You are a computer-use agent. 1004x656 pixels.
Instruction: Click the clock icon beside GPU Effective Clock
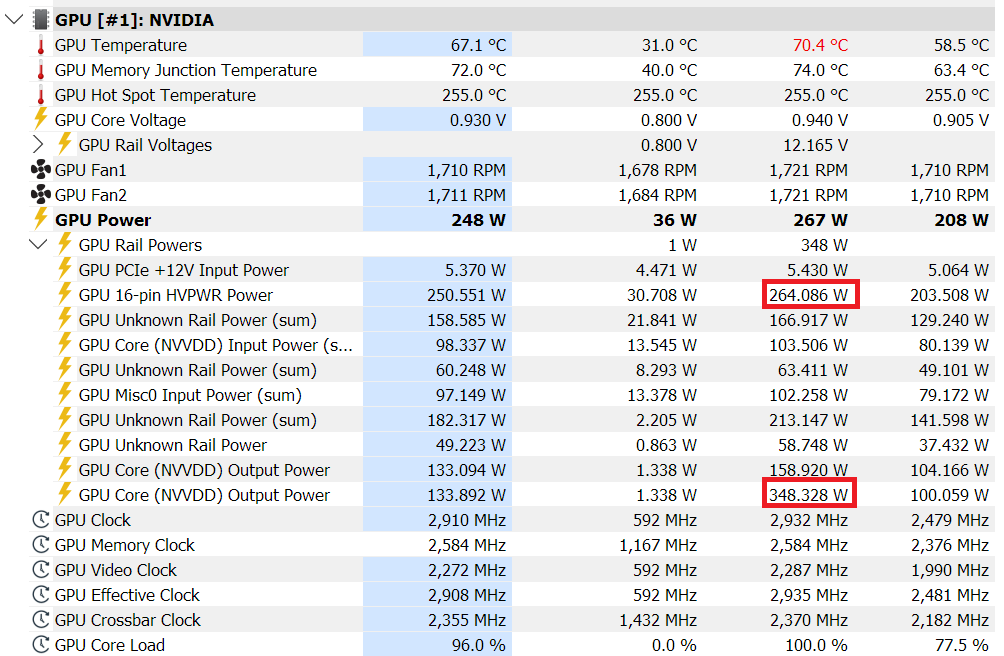pos(40,595)
